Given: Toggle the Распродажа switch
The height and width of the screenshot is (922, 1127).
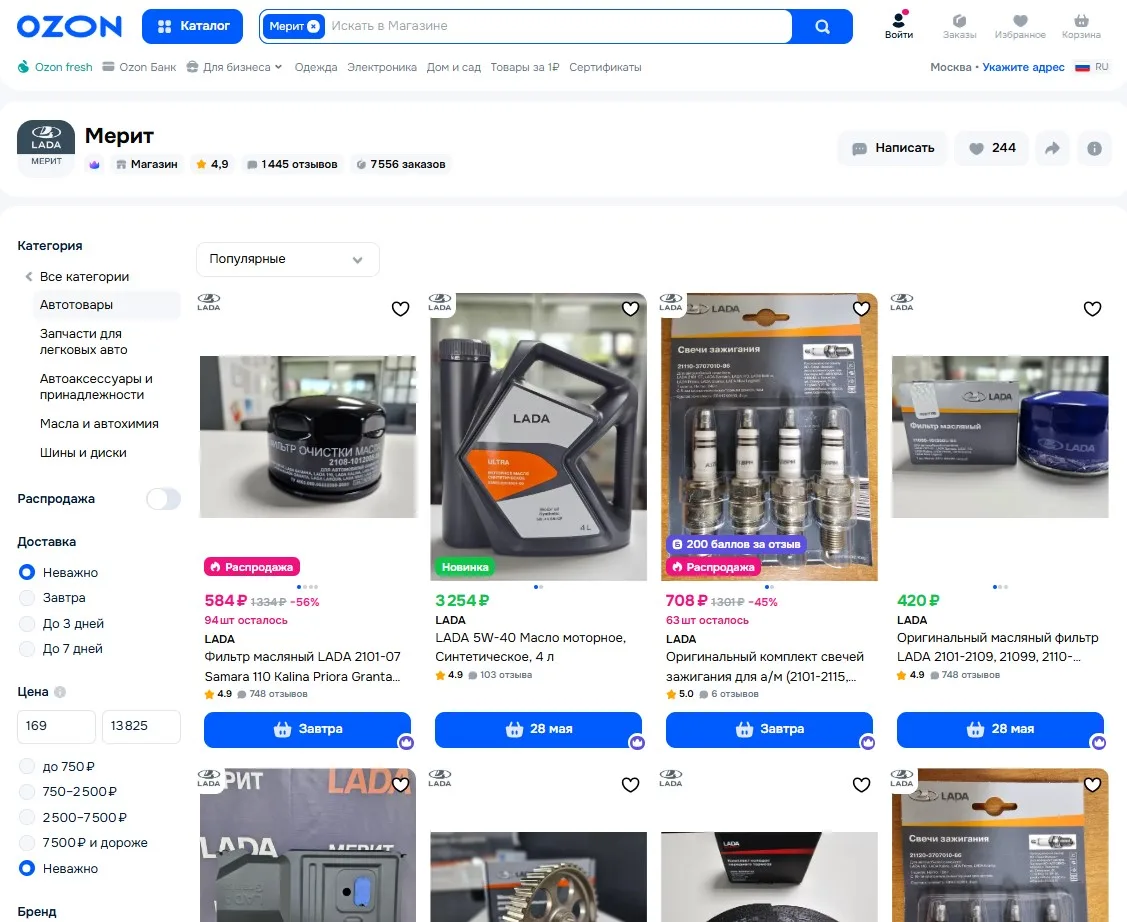Looking at the screenshot, I should (x=163, y=499).
